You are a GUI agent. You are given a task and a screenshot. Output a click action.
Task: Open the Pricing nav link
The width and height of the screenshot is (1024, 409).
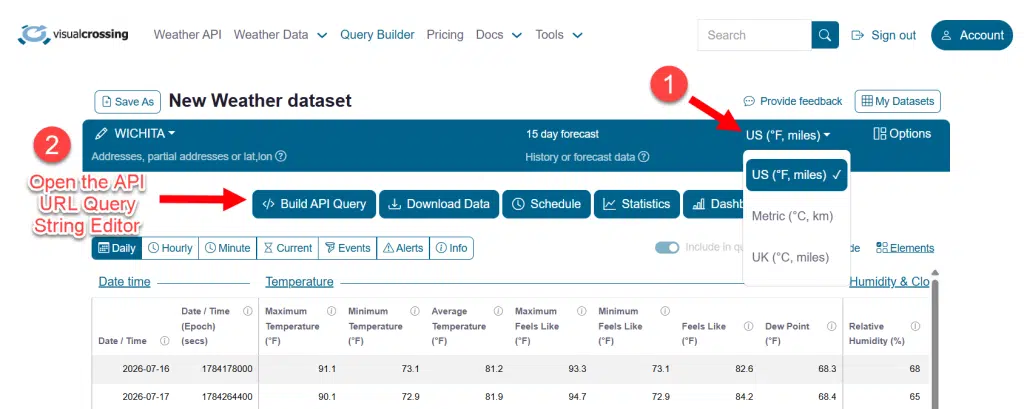(x=445, y=35)
